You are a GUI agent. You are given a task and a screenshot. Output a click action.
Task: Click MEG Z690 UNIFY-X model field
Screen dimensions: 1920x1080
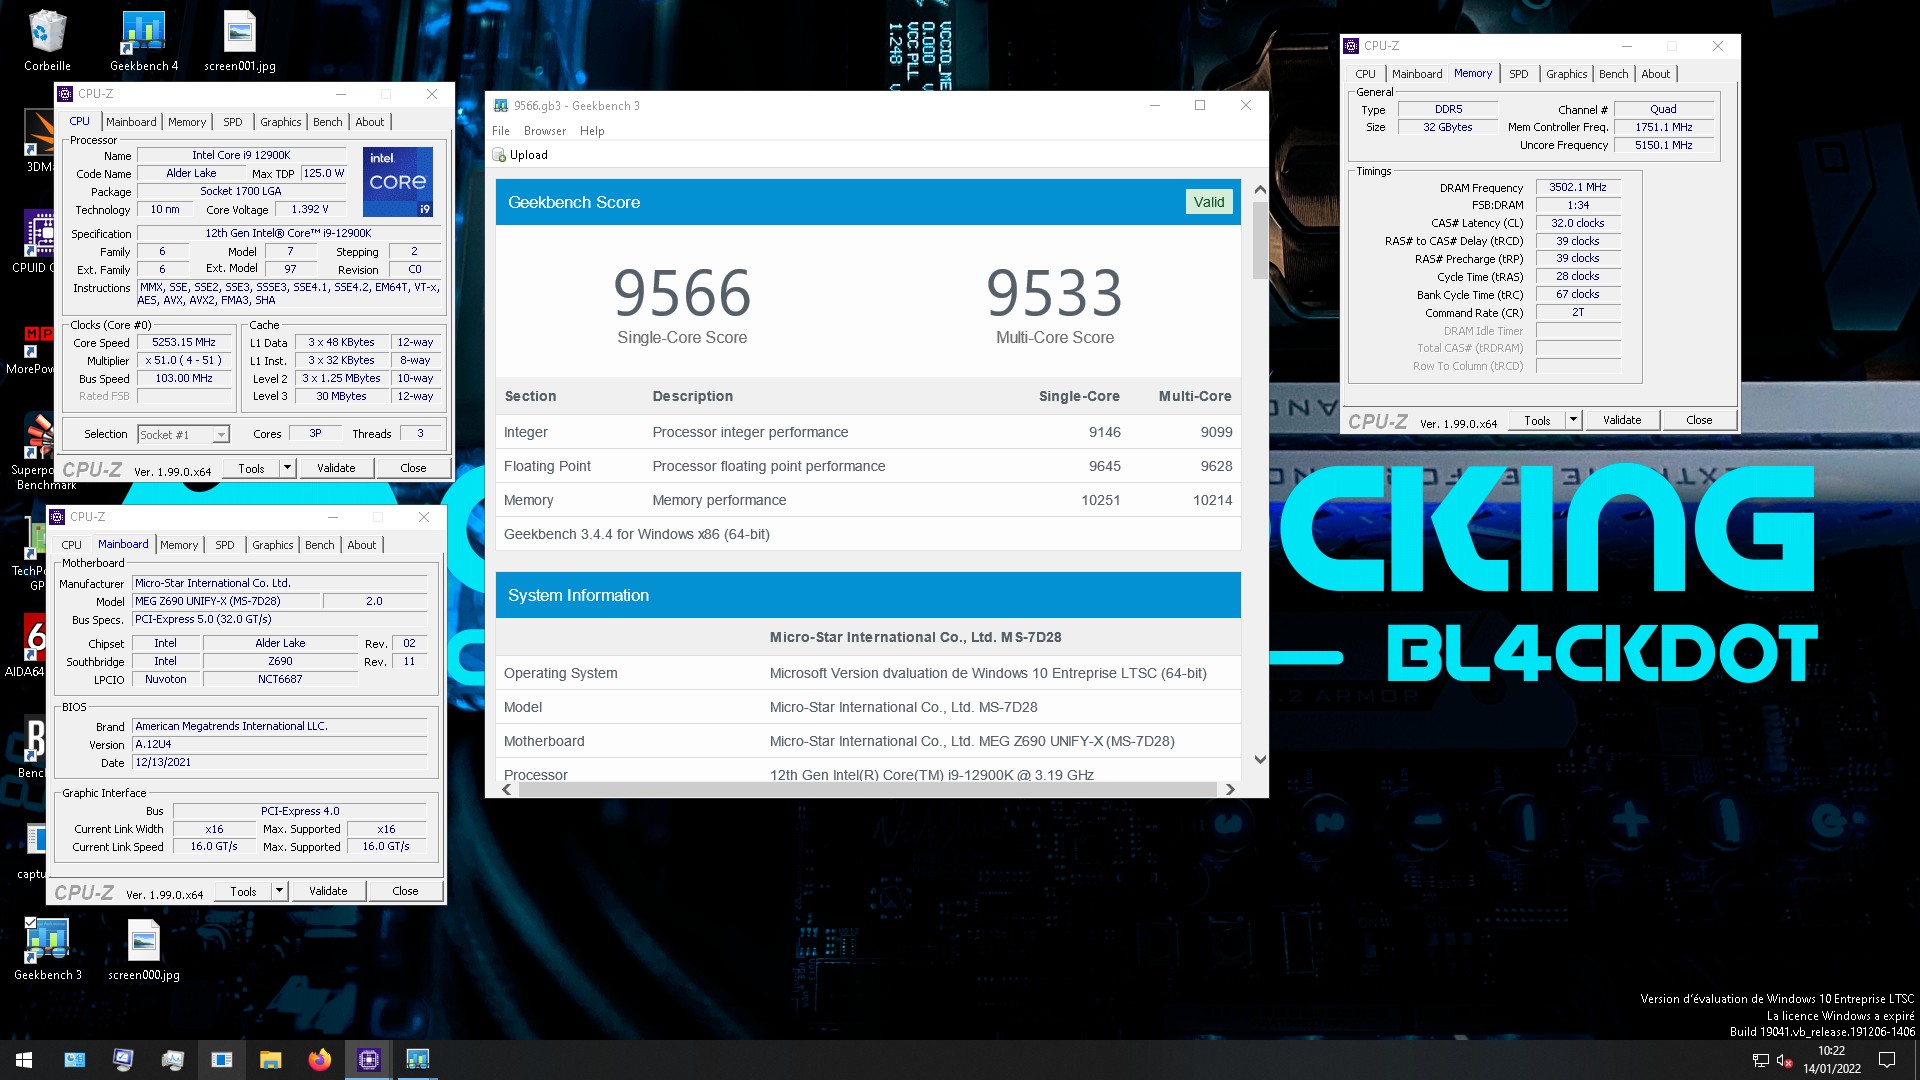pyautogui.click(x=226, y=601)
